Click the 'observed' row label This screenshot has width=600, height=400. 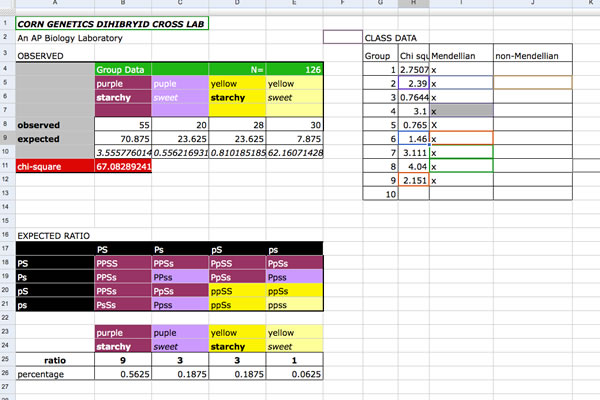pyautogui.click(x=55, y=125)
